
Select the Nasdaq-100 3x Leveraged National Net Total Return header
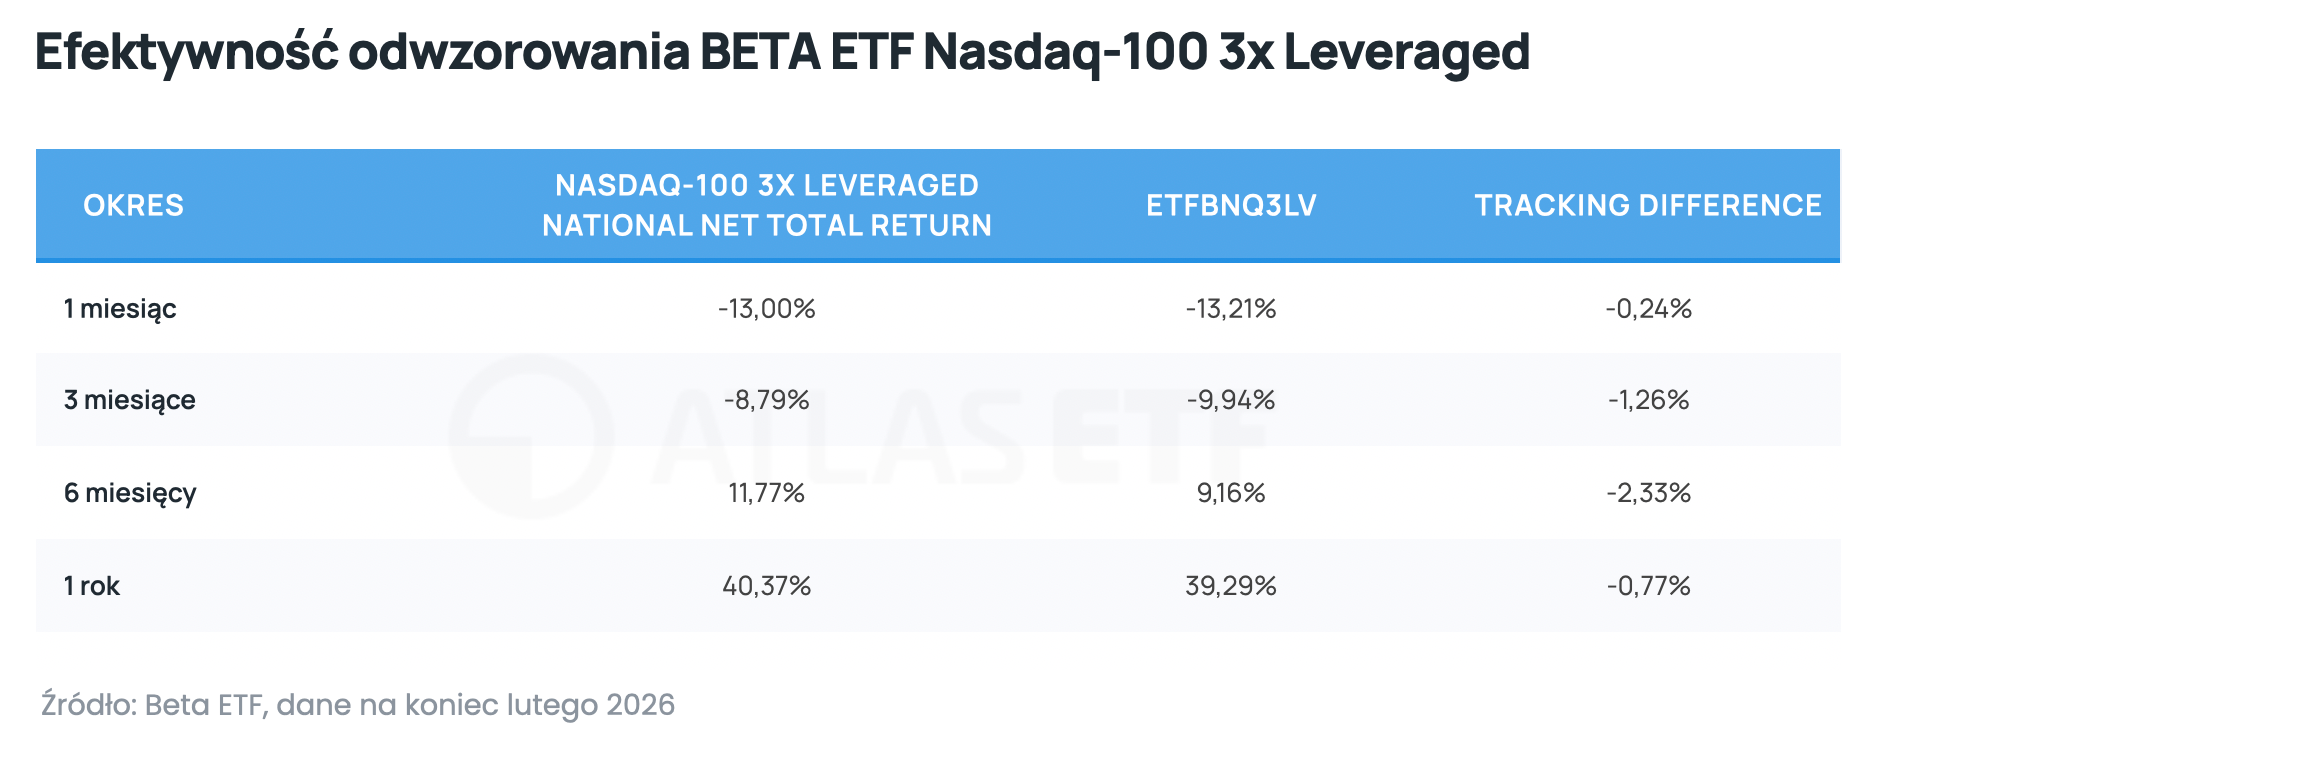tap(767, 205)
